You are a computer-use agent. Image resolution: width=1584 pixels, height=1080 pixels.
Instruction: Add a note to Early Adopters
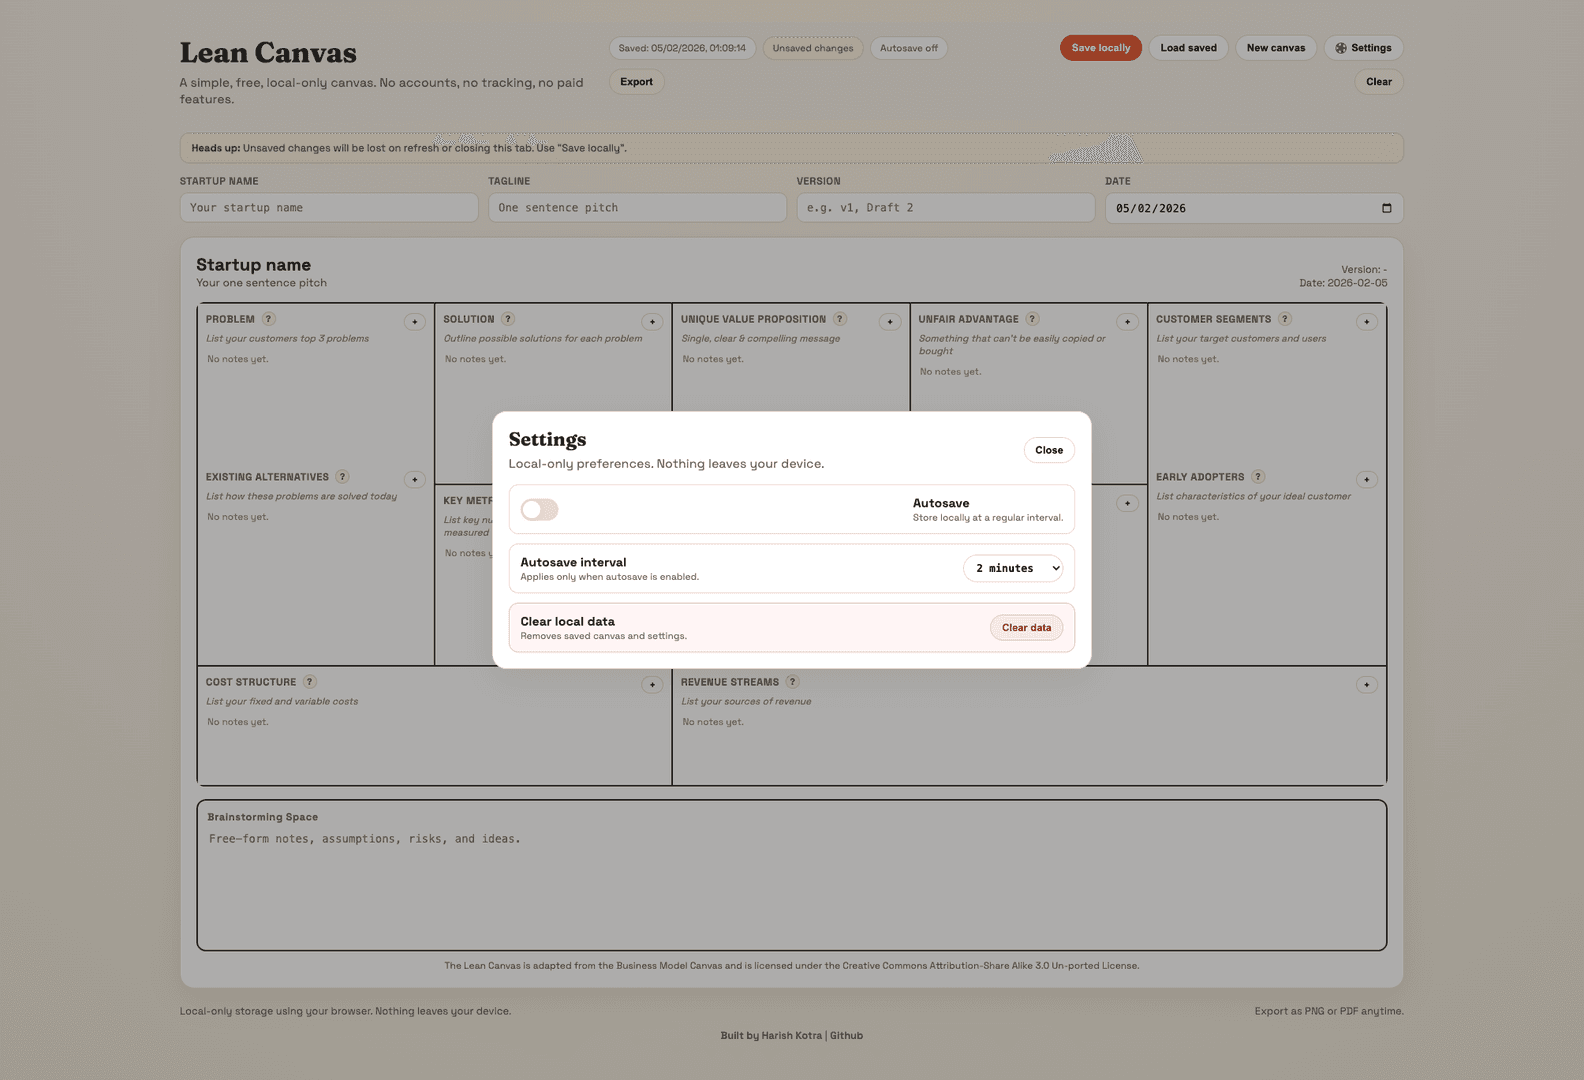1367,480
